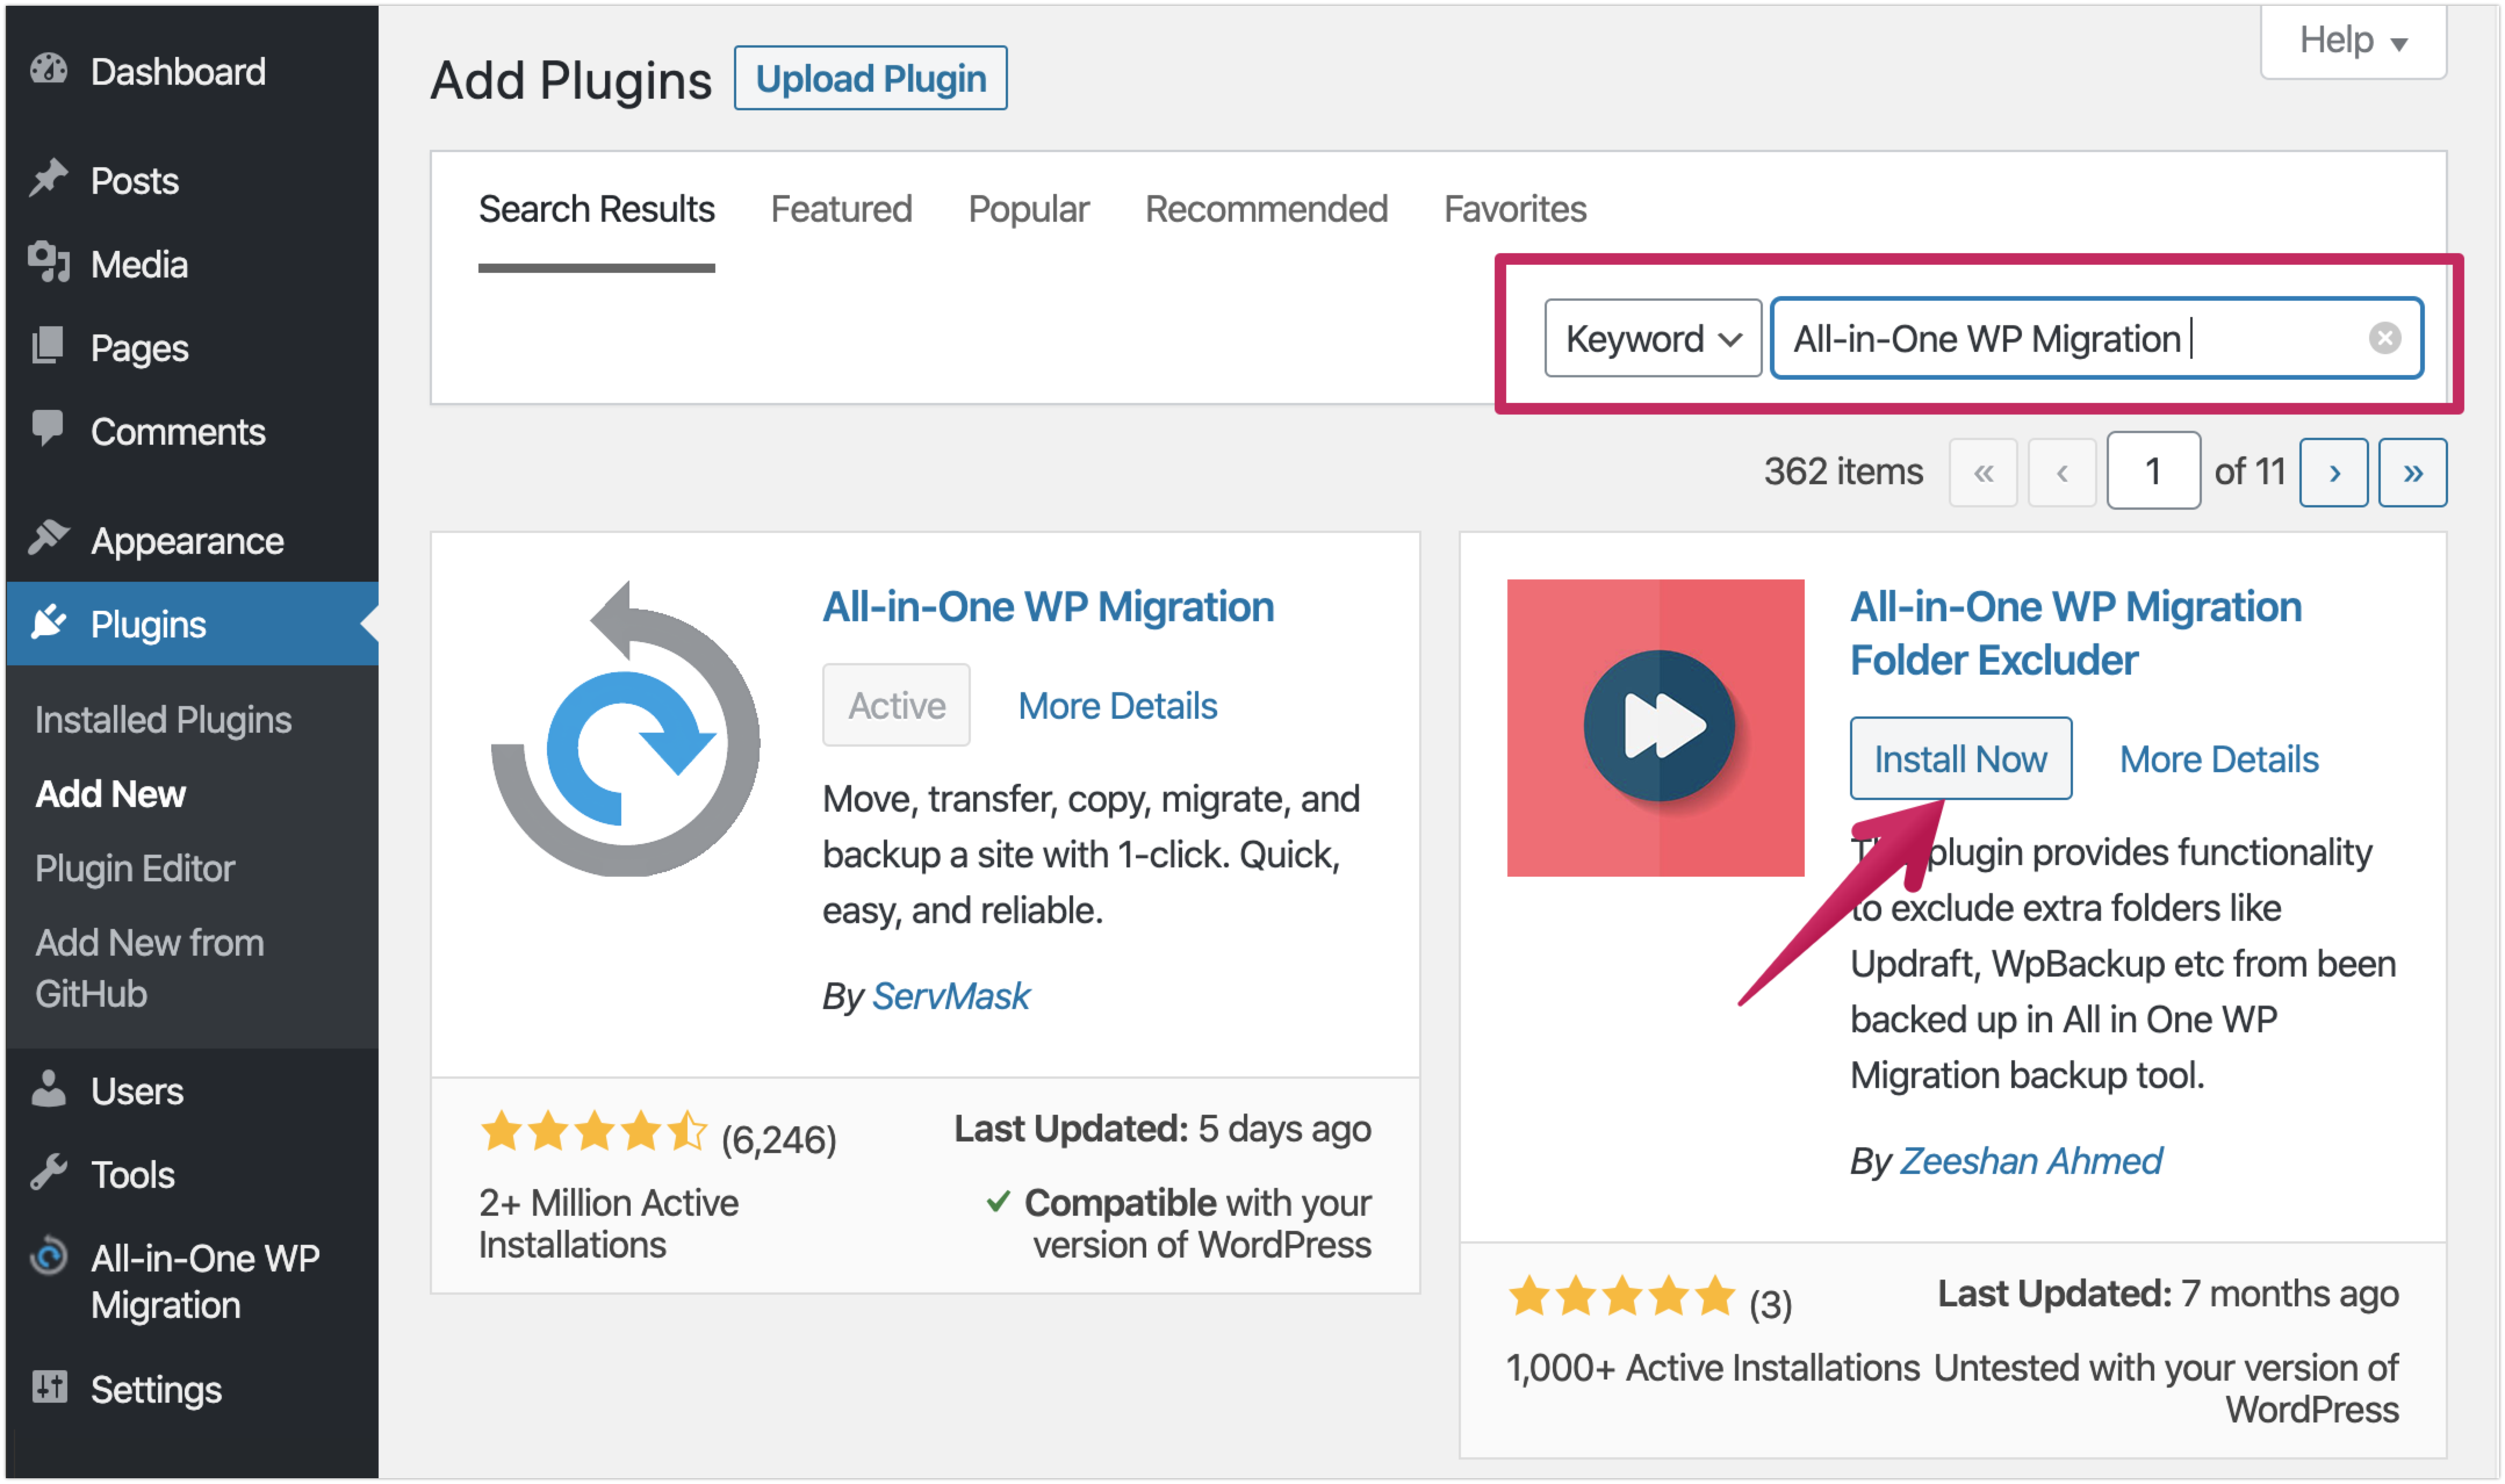This screenshot has height=1484, width=2505.
Task: Click the "2+ Million Active Installations" text
Action: 609,1224
